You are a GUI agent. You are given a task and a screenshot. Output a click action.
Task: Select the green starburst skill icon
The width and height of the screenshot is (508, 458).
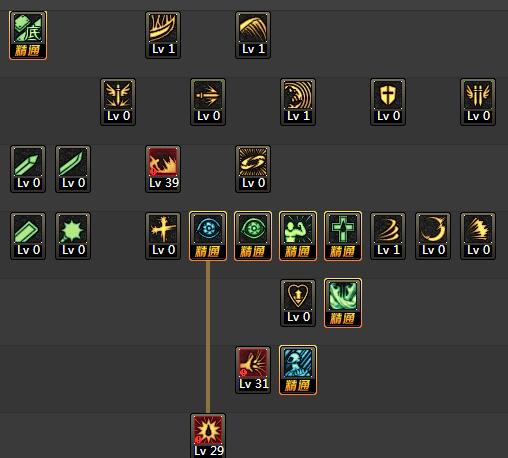[x=73, y=236]
